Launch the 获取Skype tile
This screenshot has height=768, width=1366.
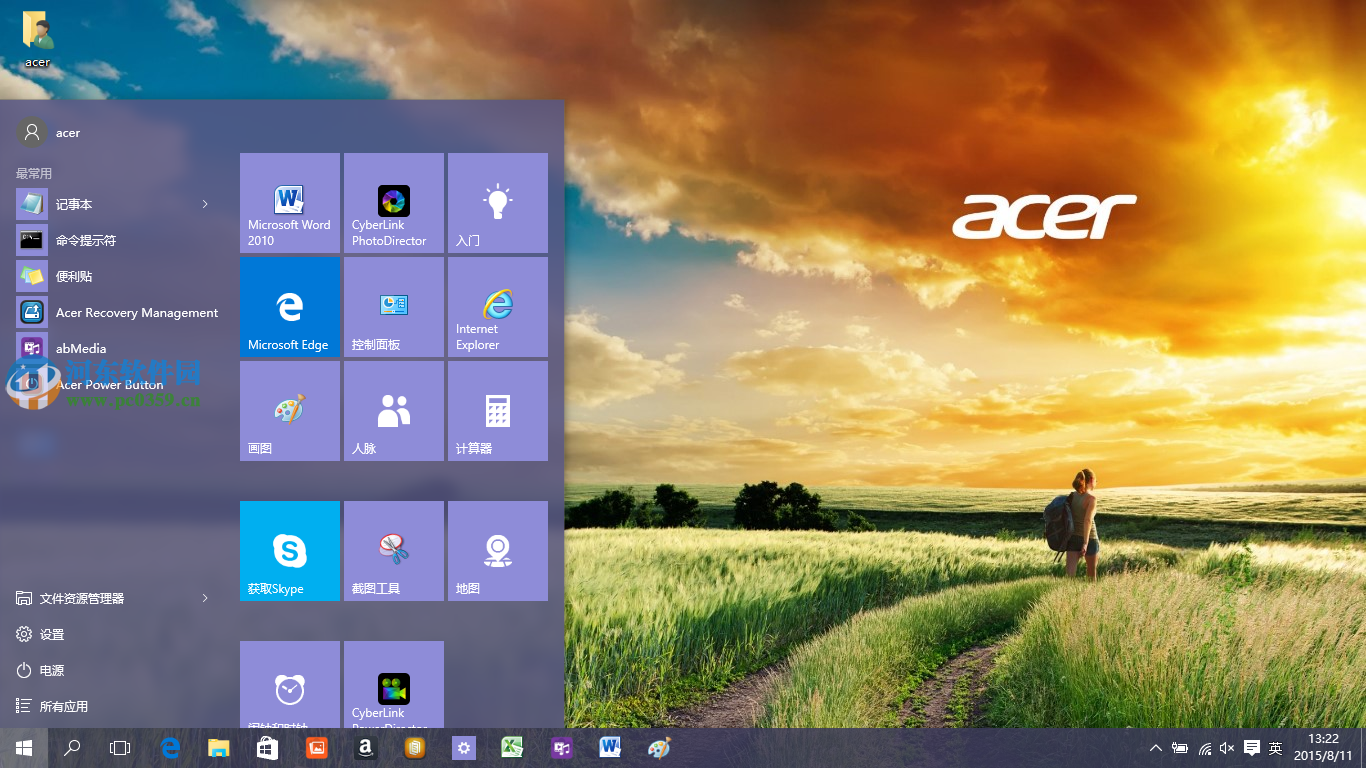(x=289, y=551)
